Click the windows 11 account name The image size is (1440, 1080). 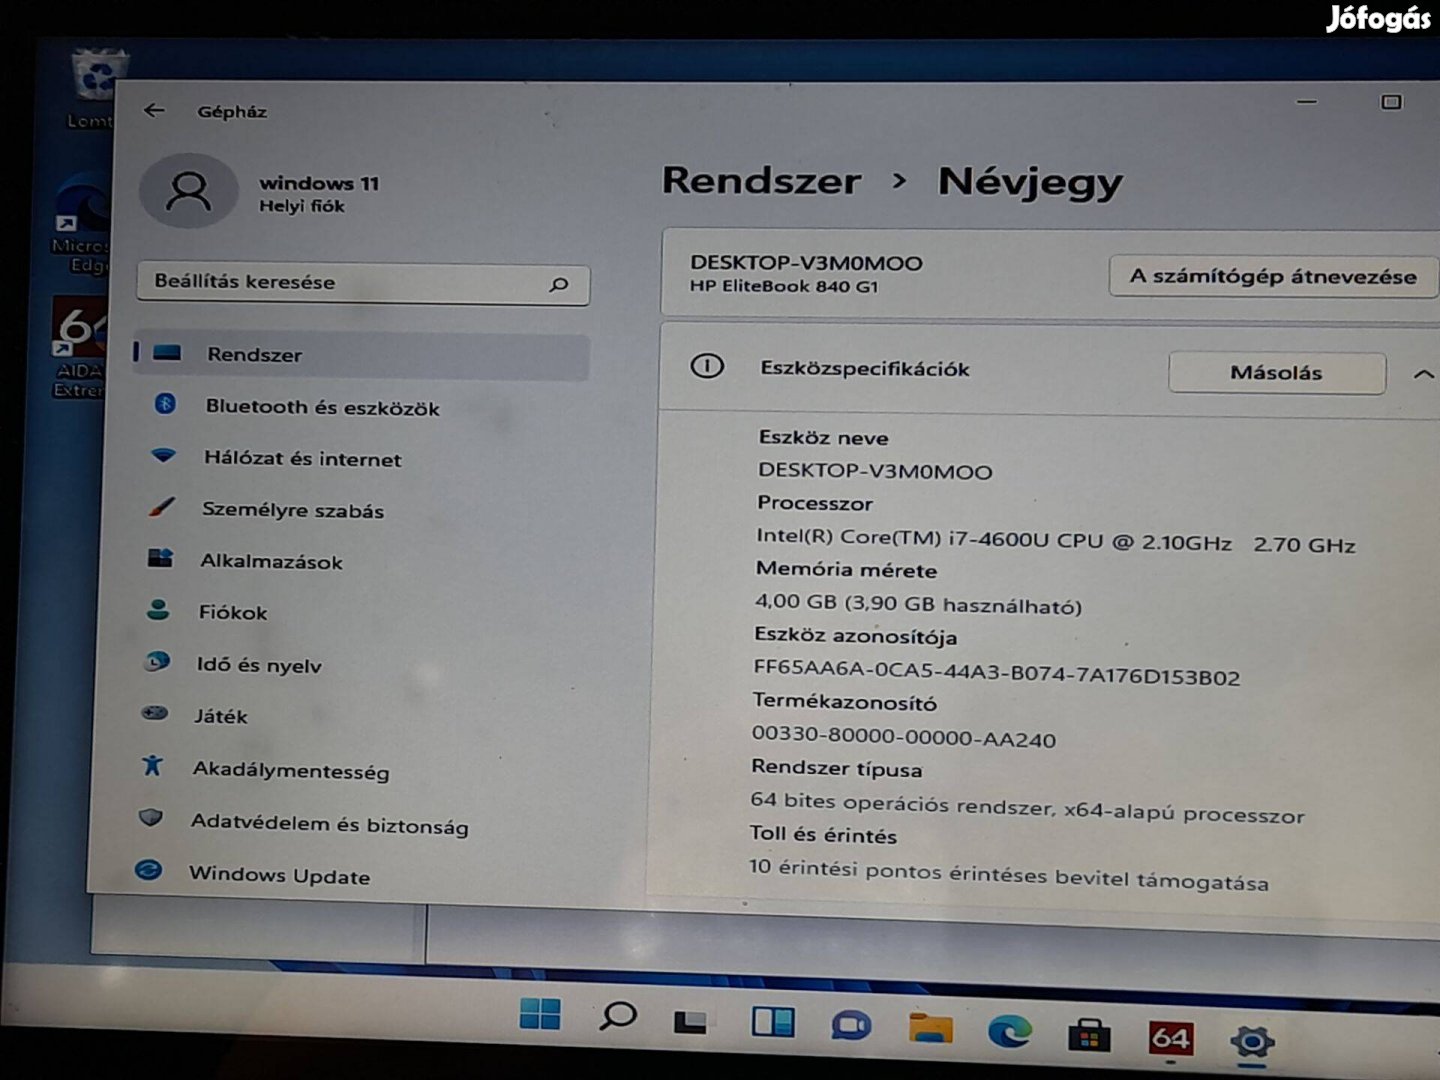319,182
